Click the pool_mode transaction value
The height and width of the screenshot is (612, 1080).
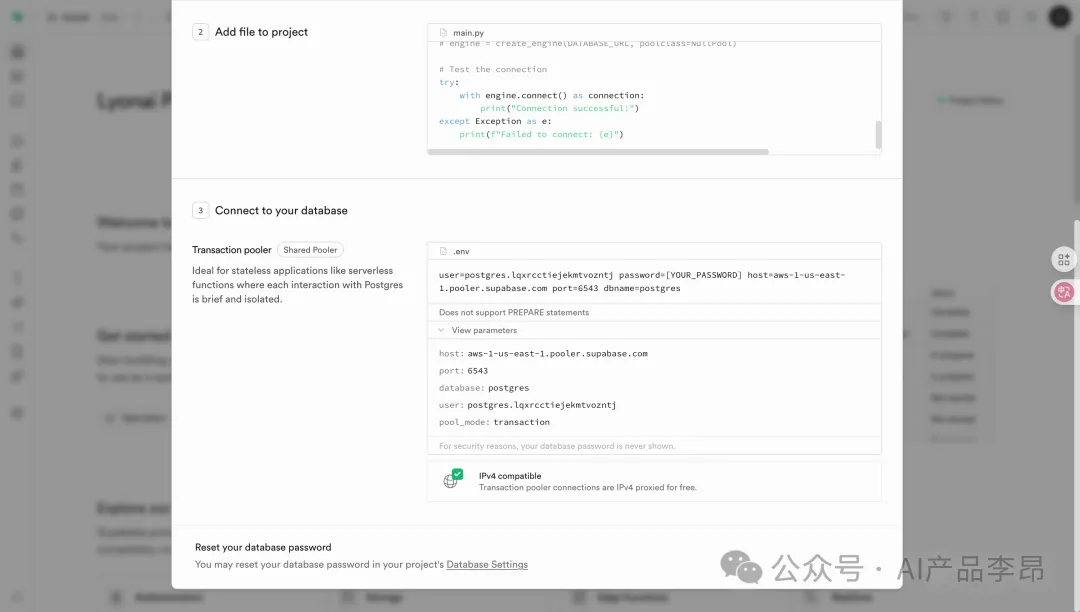tap(521, 422)
